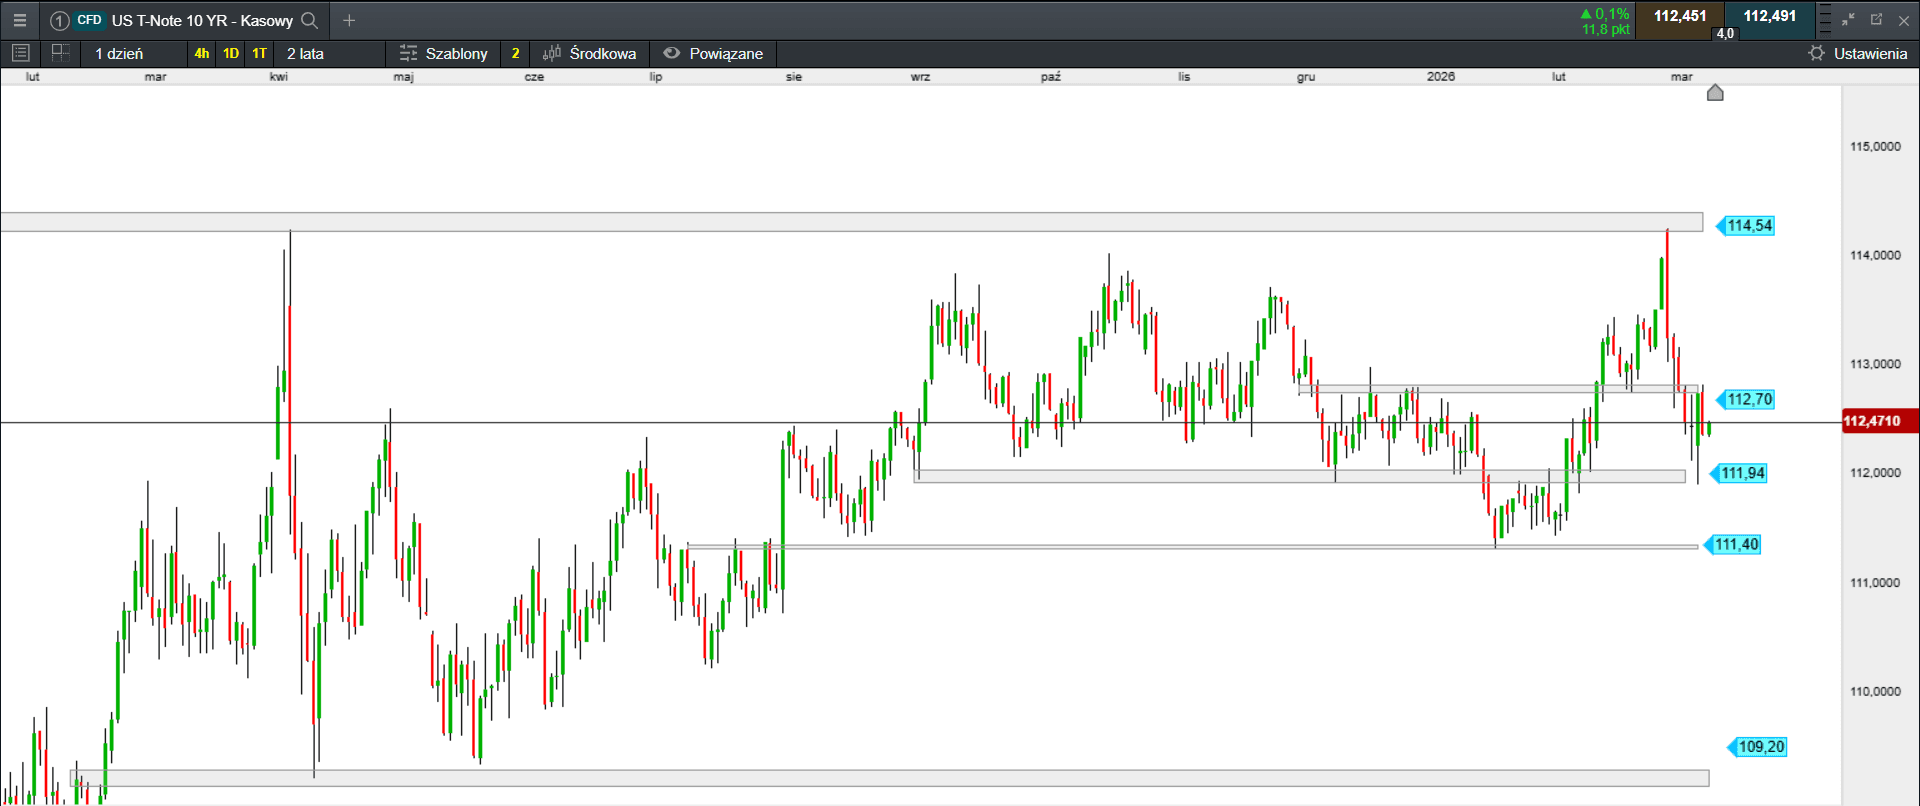The width and height of the screenshot is (1920, 806).
Task: Open the chart layout grid icon
Action: coord(60,53)
